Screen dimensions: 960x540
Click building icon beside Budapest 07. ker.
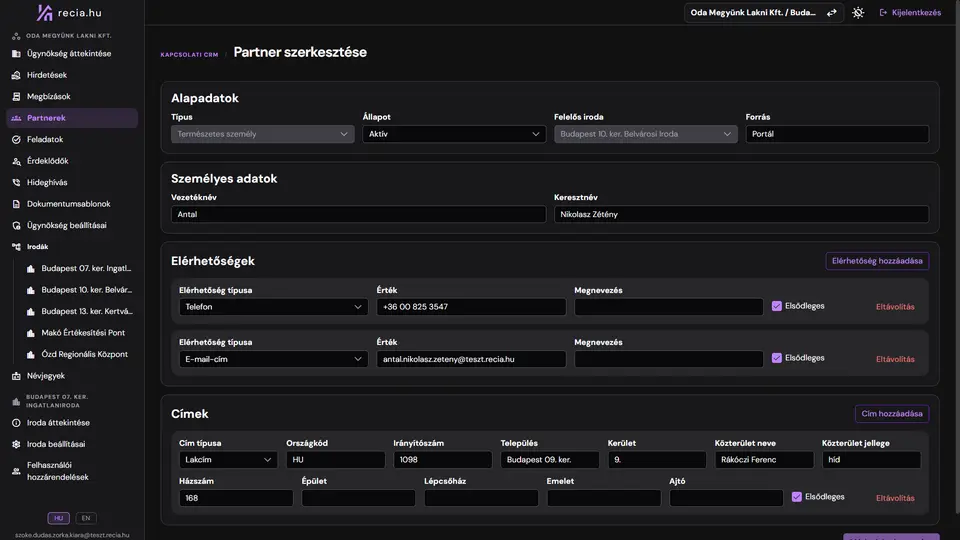click(31, 269)
